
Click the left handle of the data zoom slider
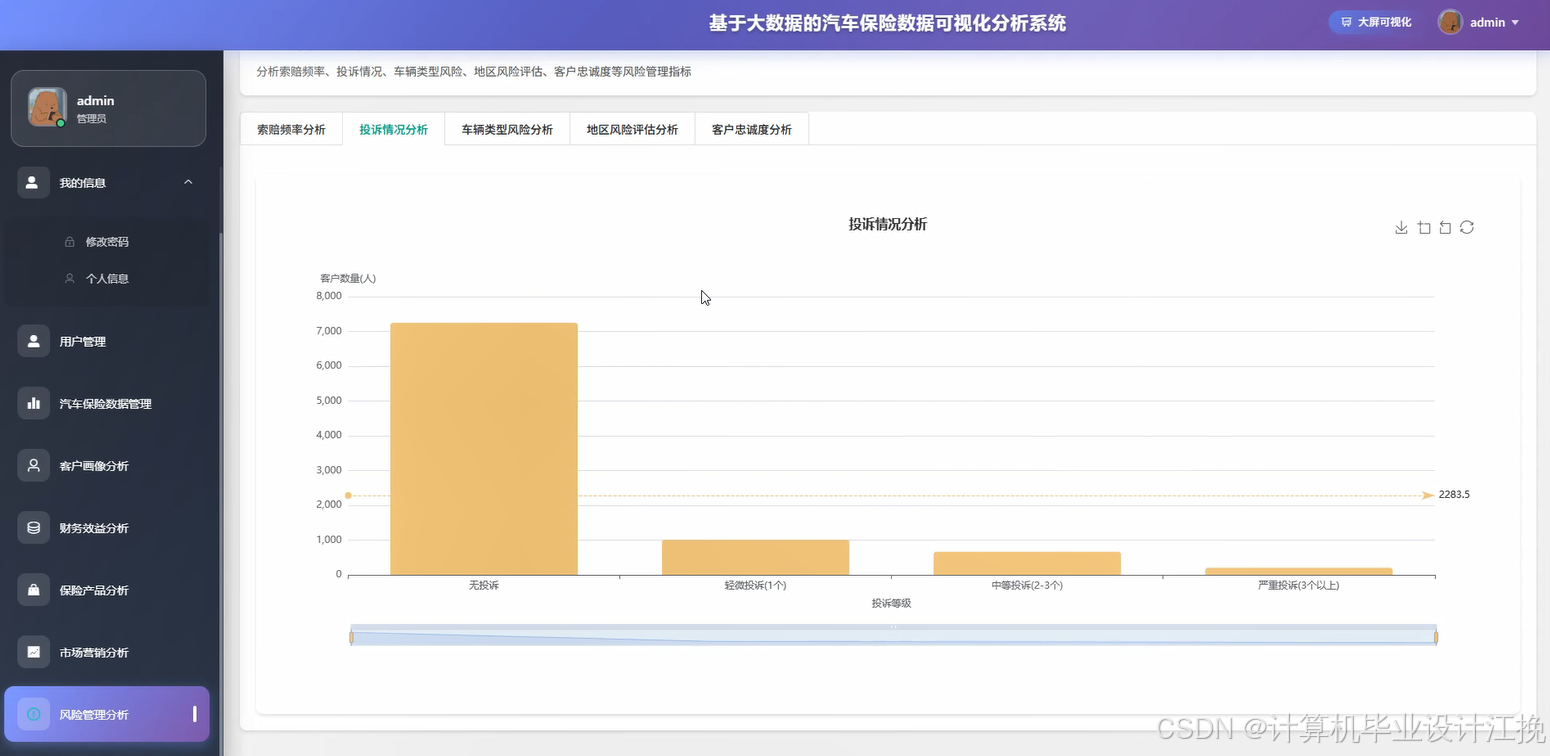tap(351, 637)
